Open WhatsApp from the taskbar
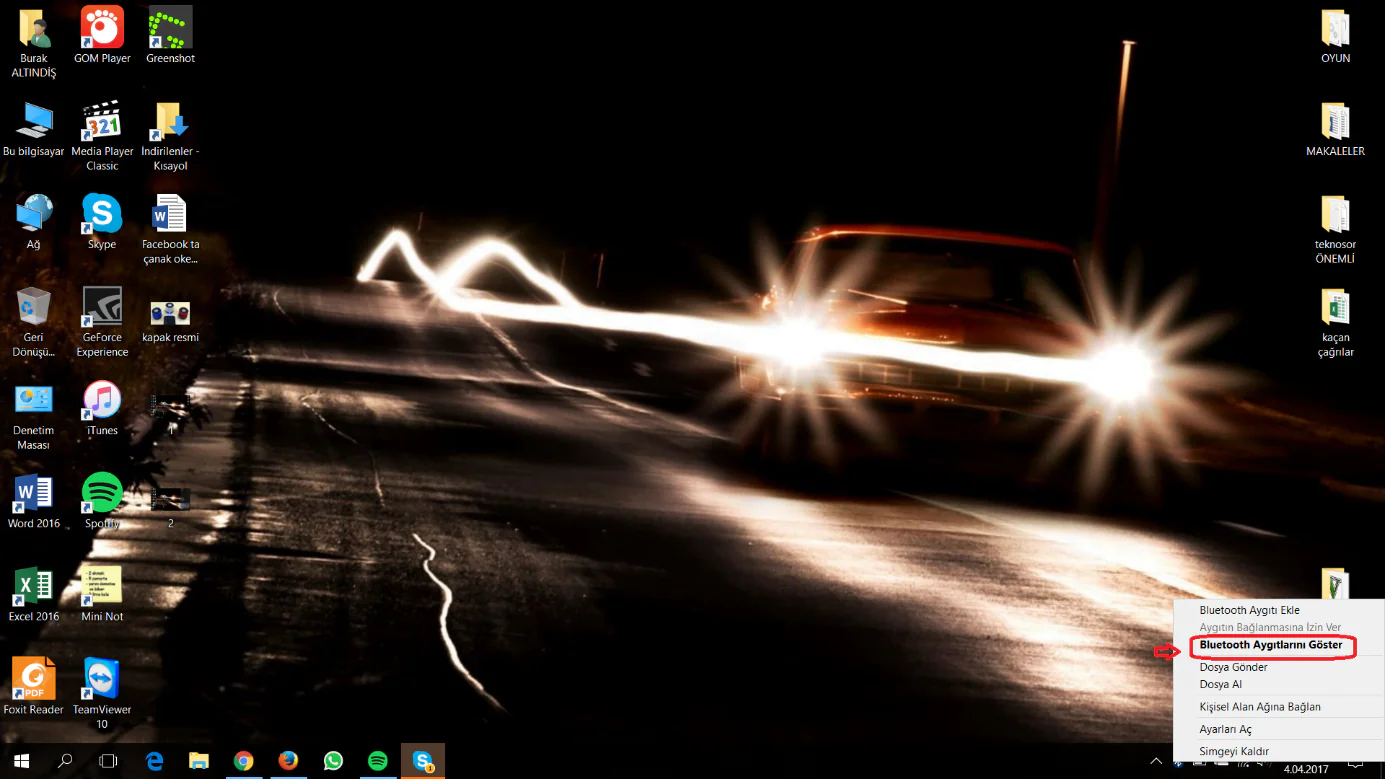Image resolution: width=1385 pixels, height=779 pixels. coord(333,761)
